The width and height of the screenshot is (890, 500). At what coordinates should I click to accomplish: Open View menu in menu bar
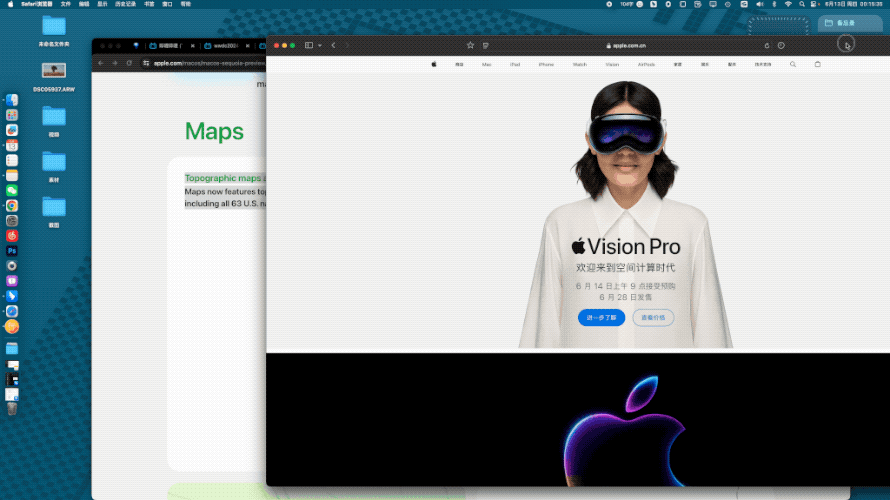coord(102,4)
